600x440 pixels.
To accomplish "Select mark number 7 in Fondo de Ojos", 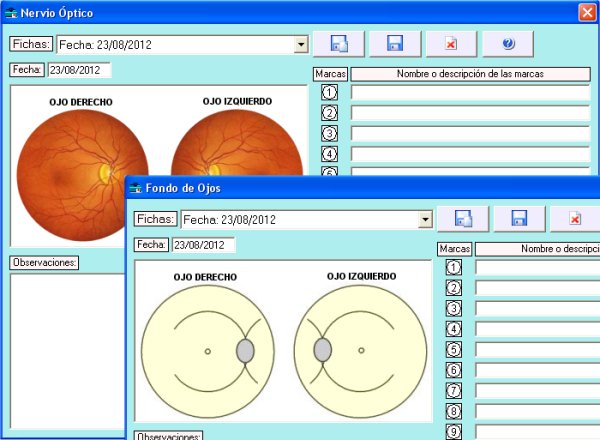I will click(x=454, y=390).
